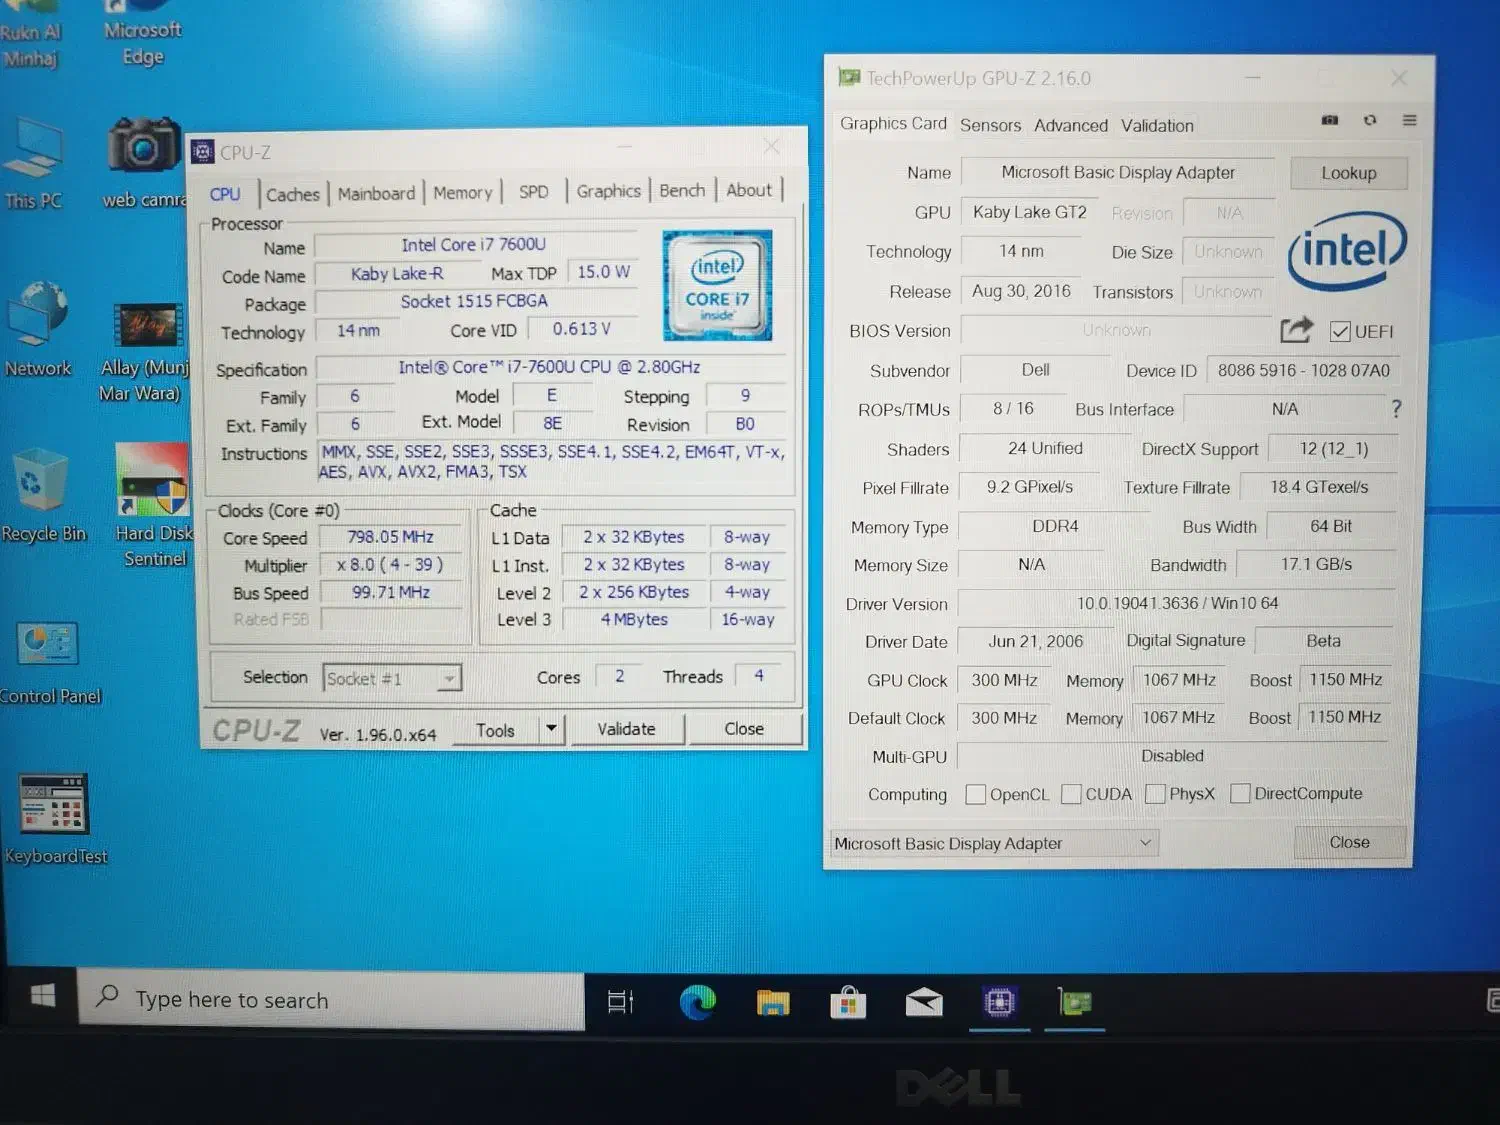
Task: Click the BIOS share/export icon
Action: tap(1296, 330)
